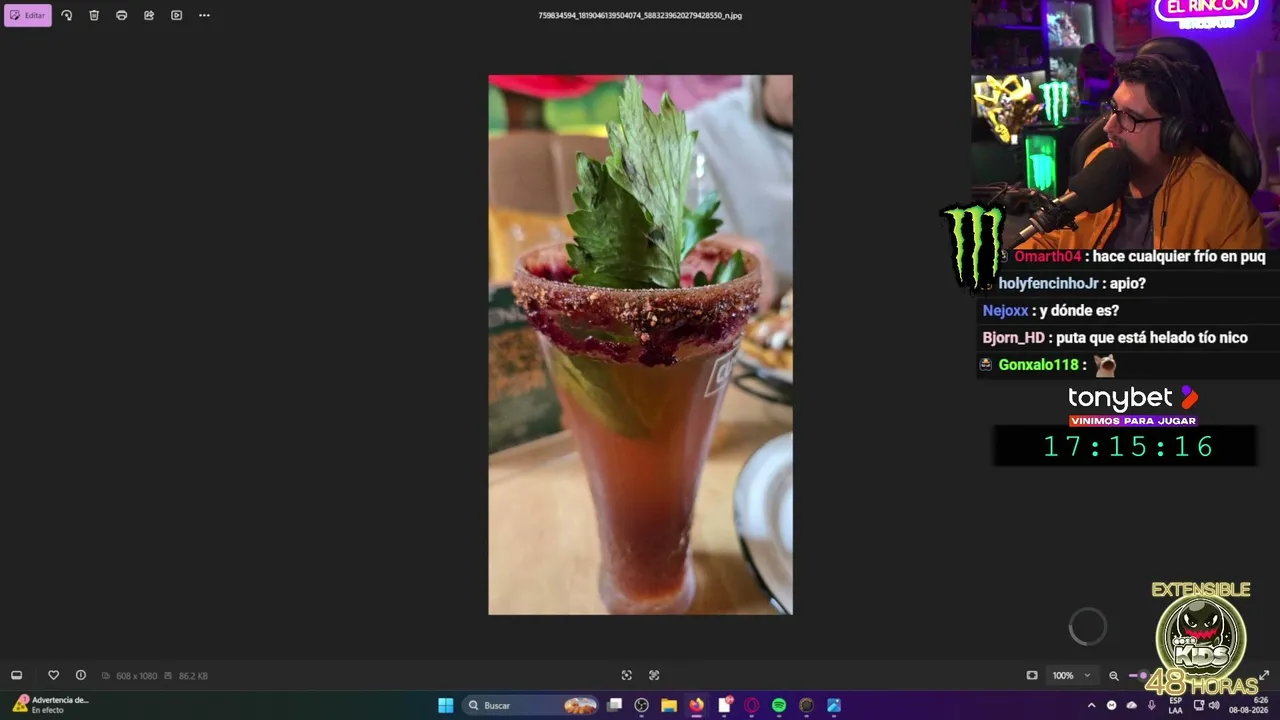The width and height of the screenshot is (1280, 720).
Task: Click the celery drink photo
Action: pyautogui.click(x=640, y=344)
